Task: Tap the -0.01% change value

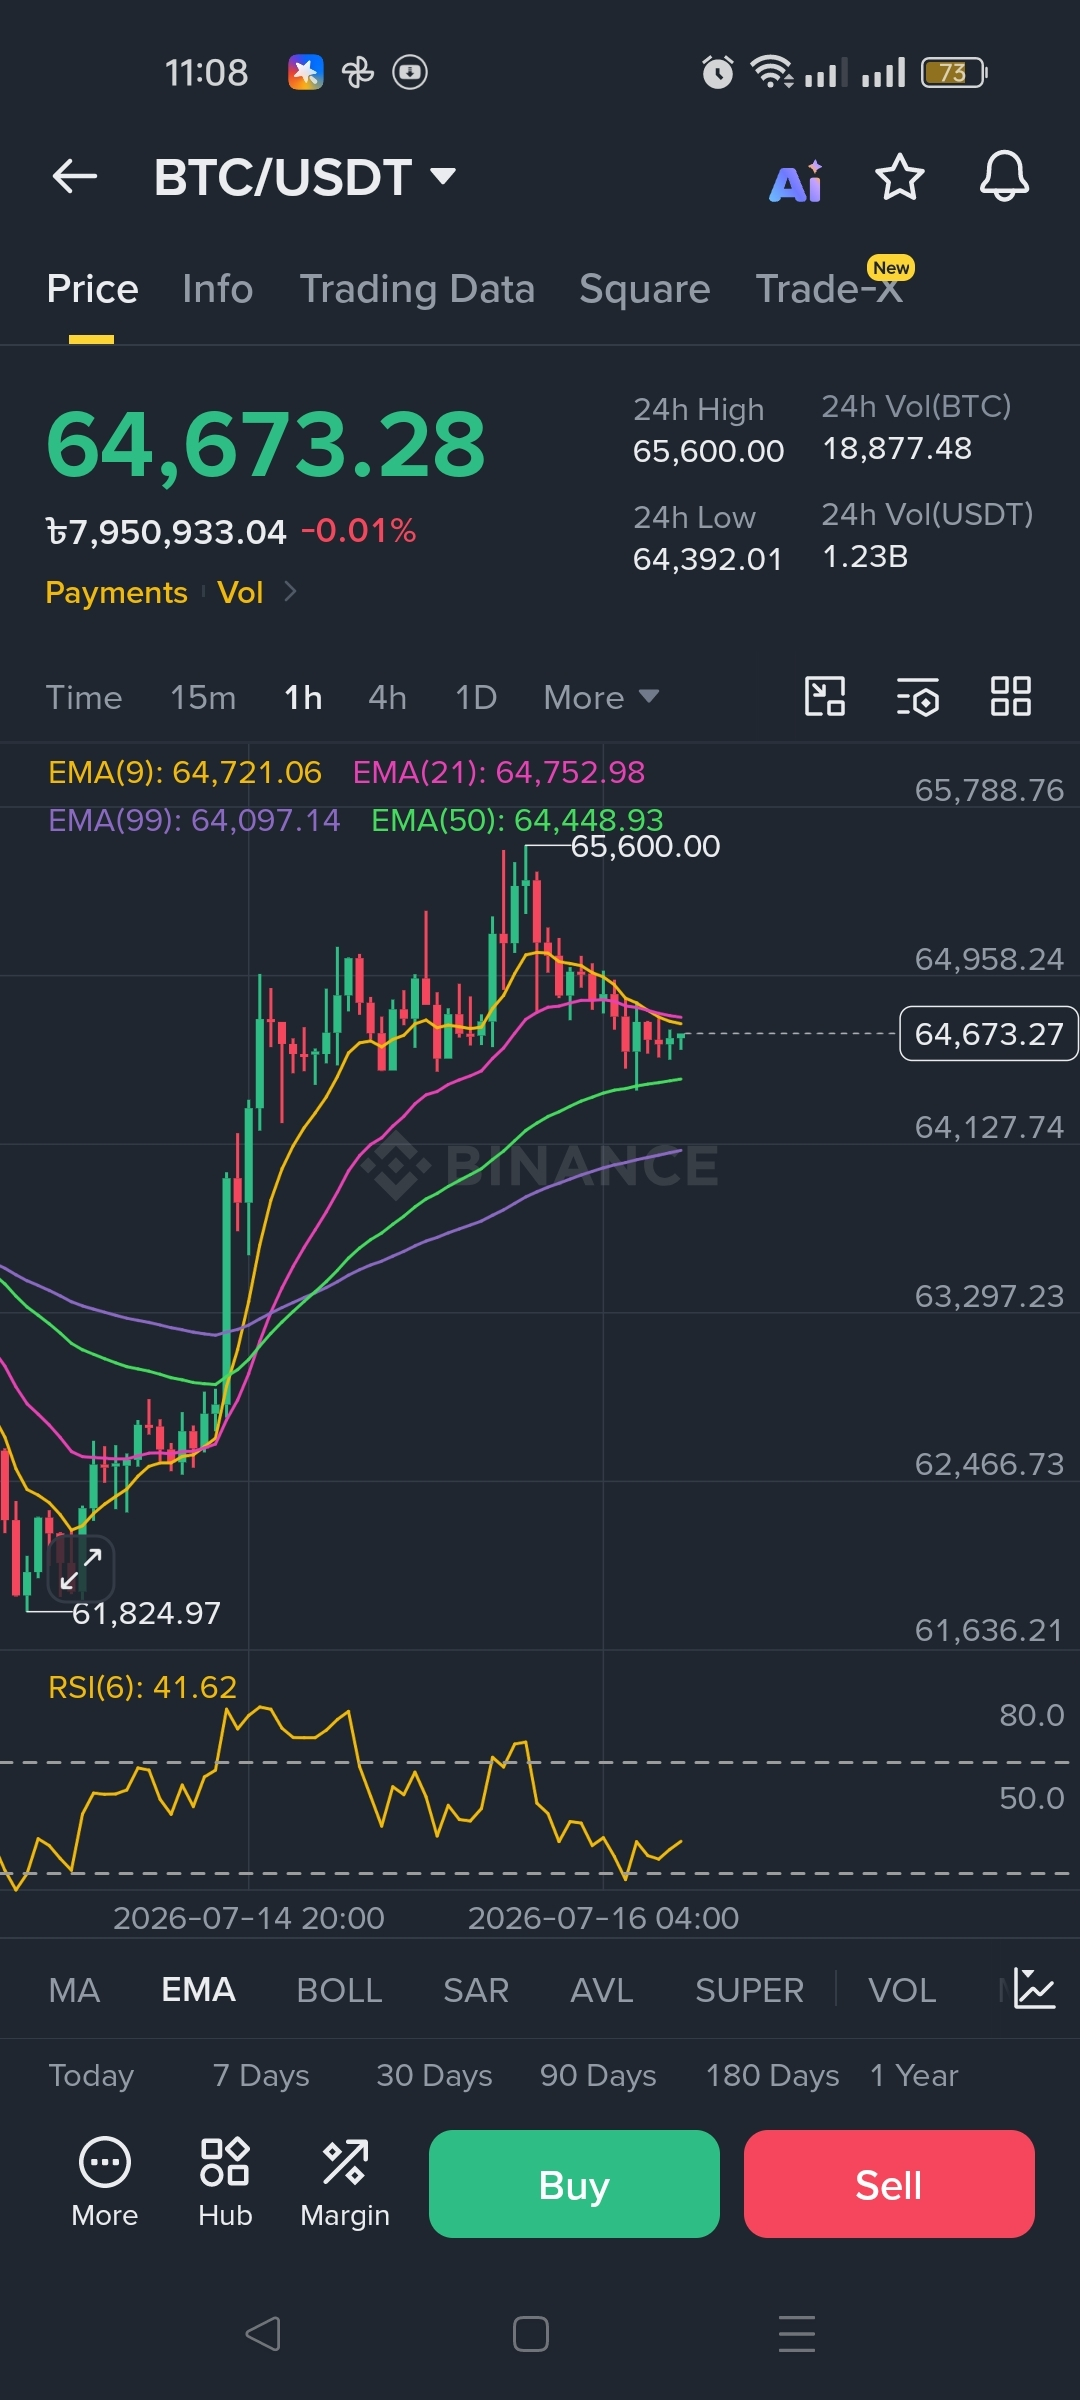Action: click(358, 530)
